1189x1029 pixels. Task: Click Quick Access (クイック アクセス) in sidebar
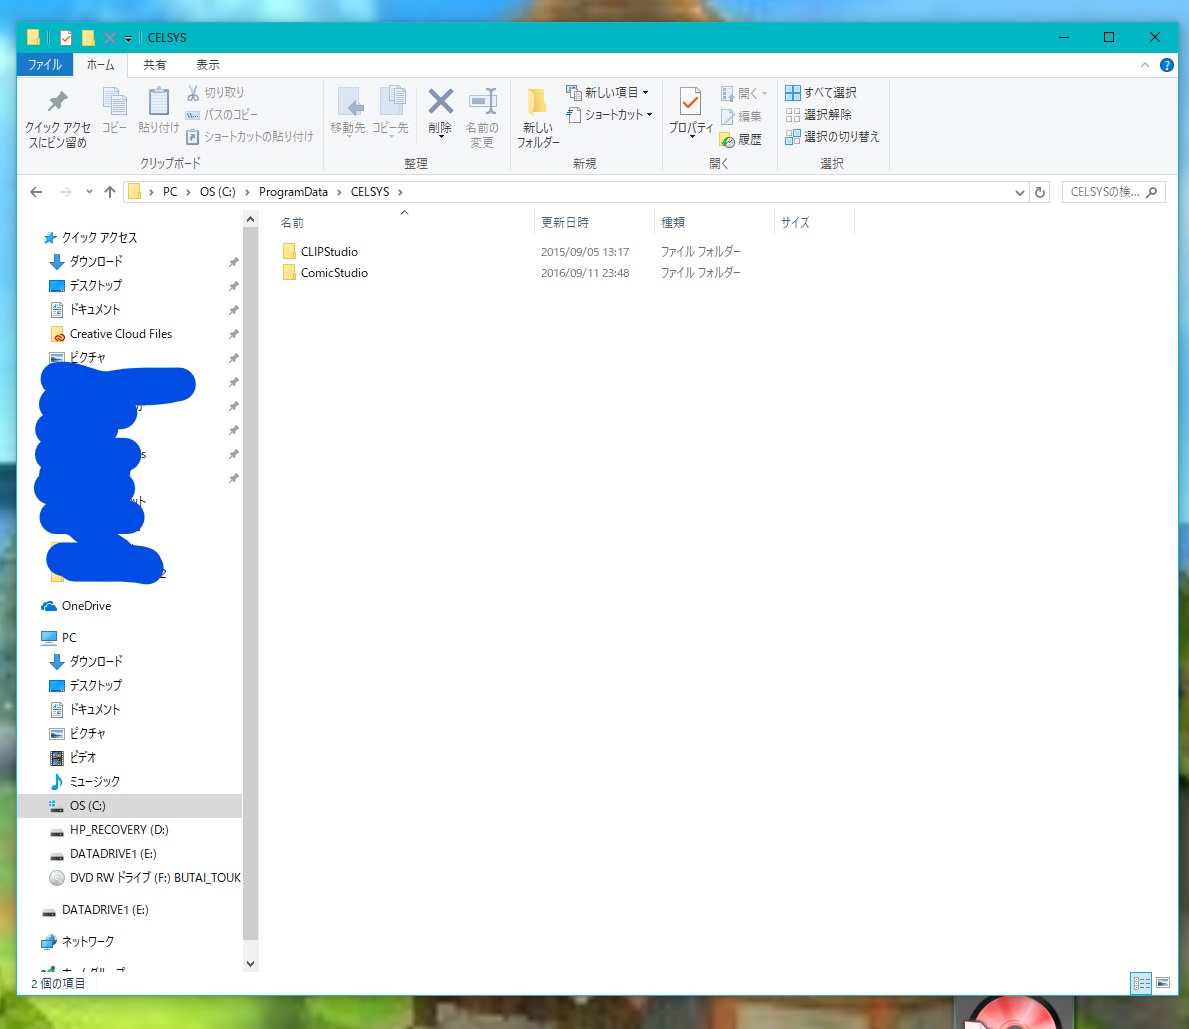[99, 238]
